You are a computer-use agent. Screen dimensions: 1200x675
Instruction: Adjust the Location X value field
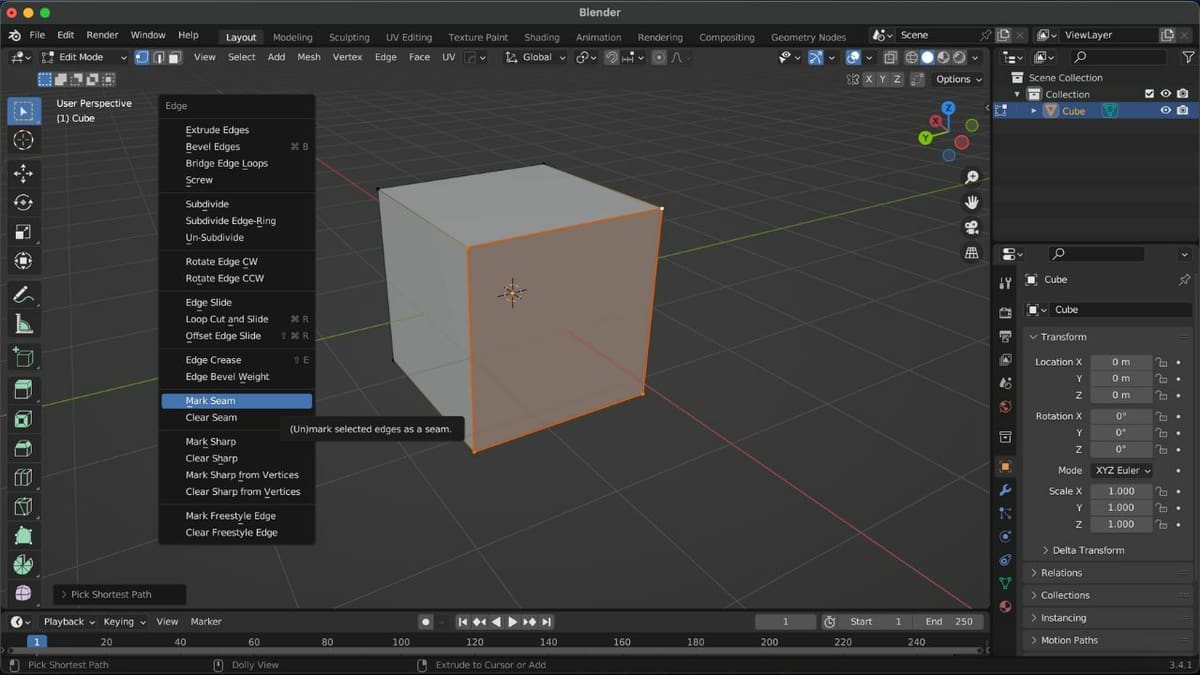pos(1121,362)
